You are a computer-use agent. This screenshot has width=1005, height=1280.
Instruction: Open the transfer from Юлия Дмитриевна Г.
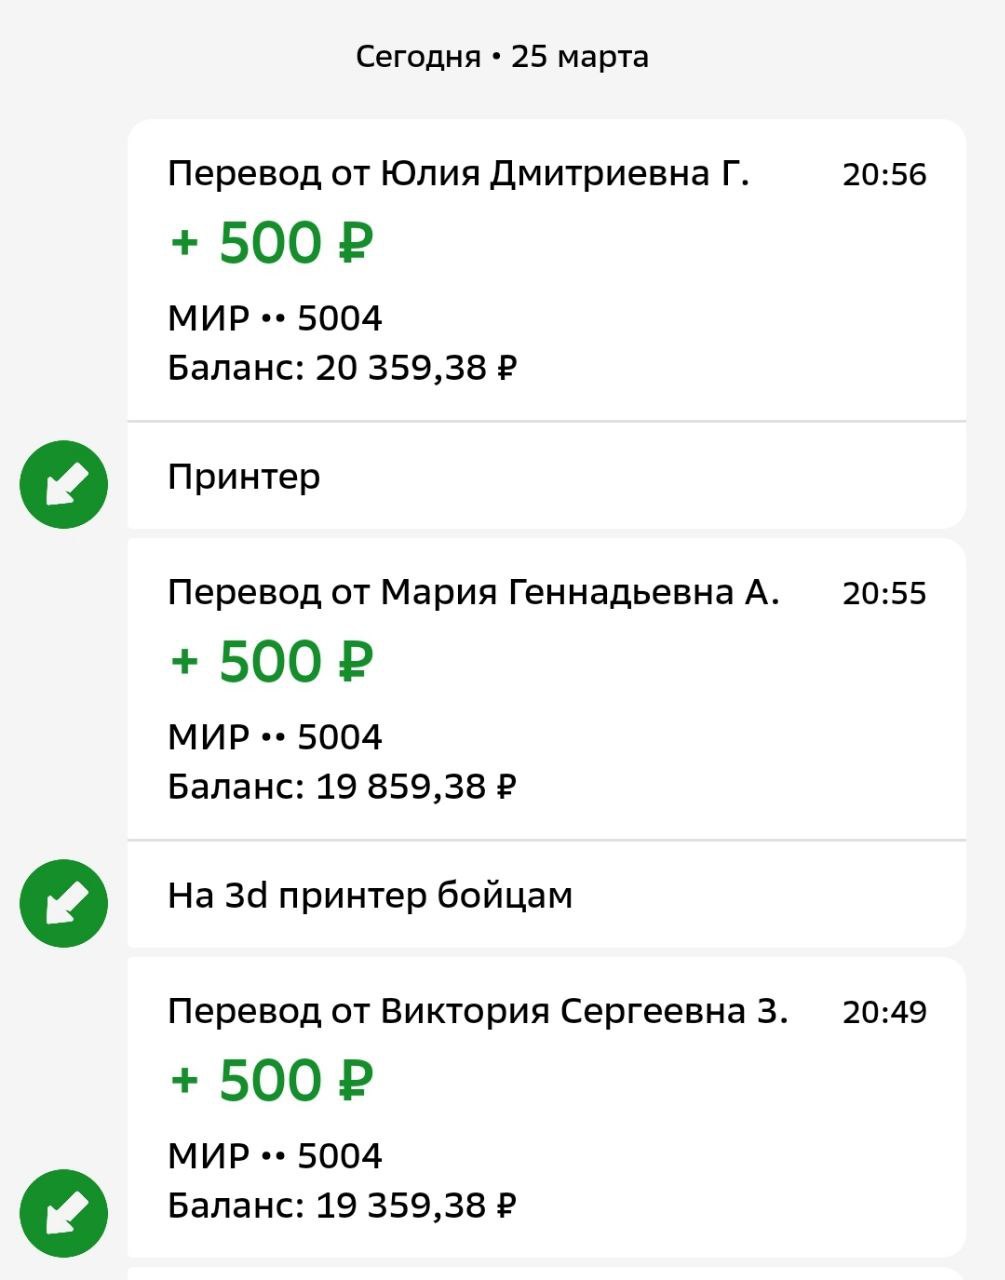coord(458,174)
